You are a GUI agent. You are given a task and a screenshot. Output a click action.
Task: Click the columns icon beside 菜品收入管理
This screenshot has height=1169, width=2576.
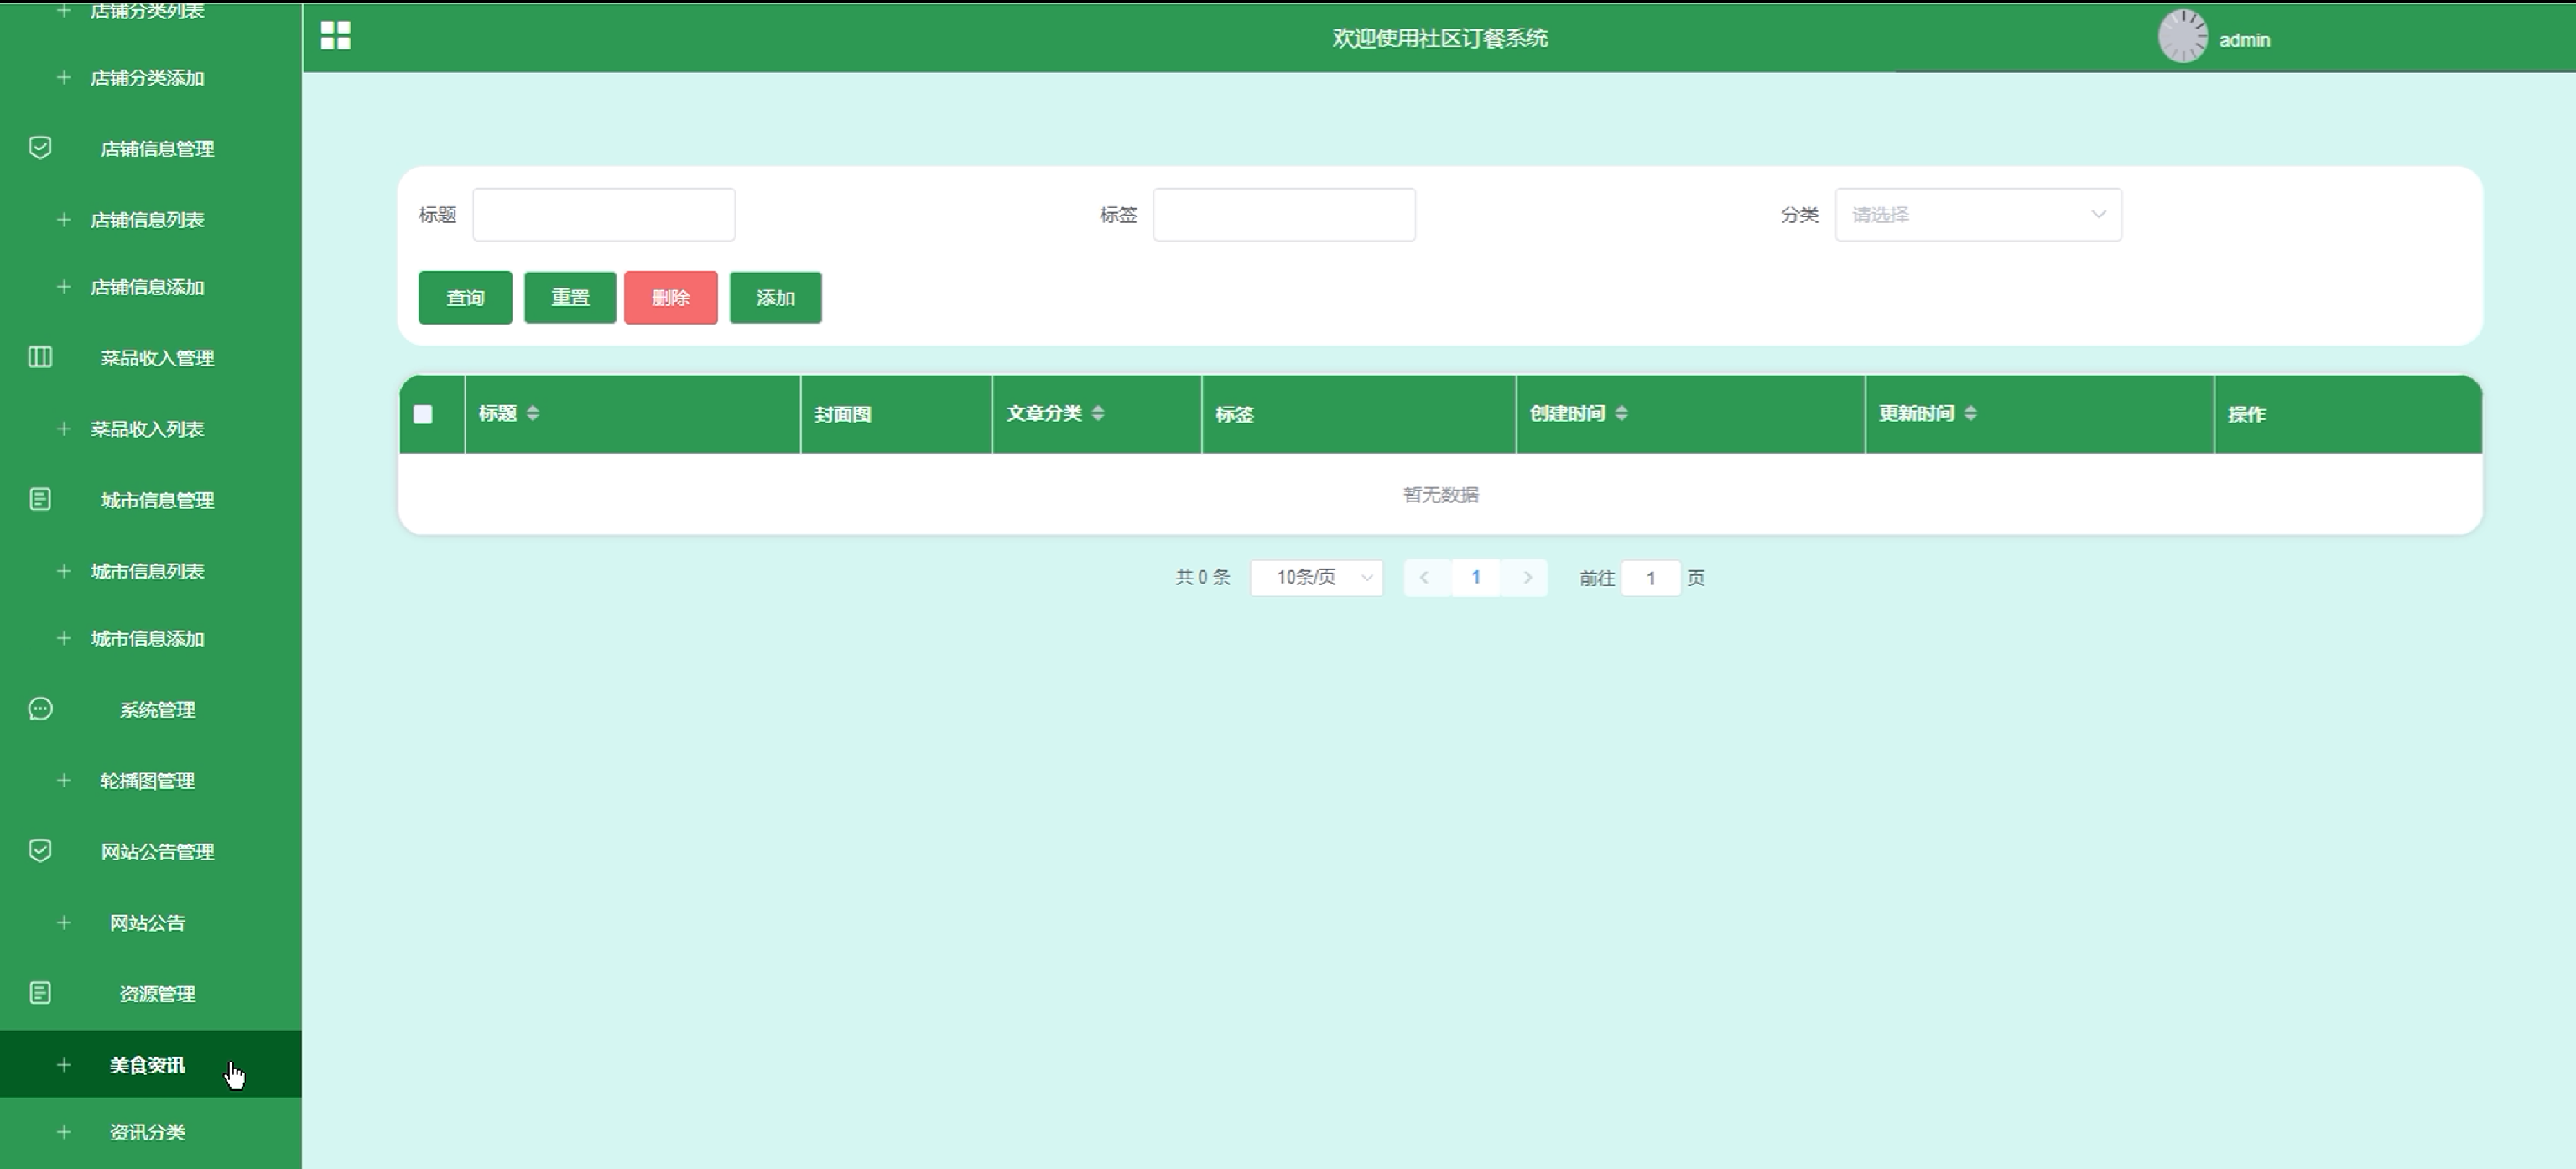[x=40, y=357]
